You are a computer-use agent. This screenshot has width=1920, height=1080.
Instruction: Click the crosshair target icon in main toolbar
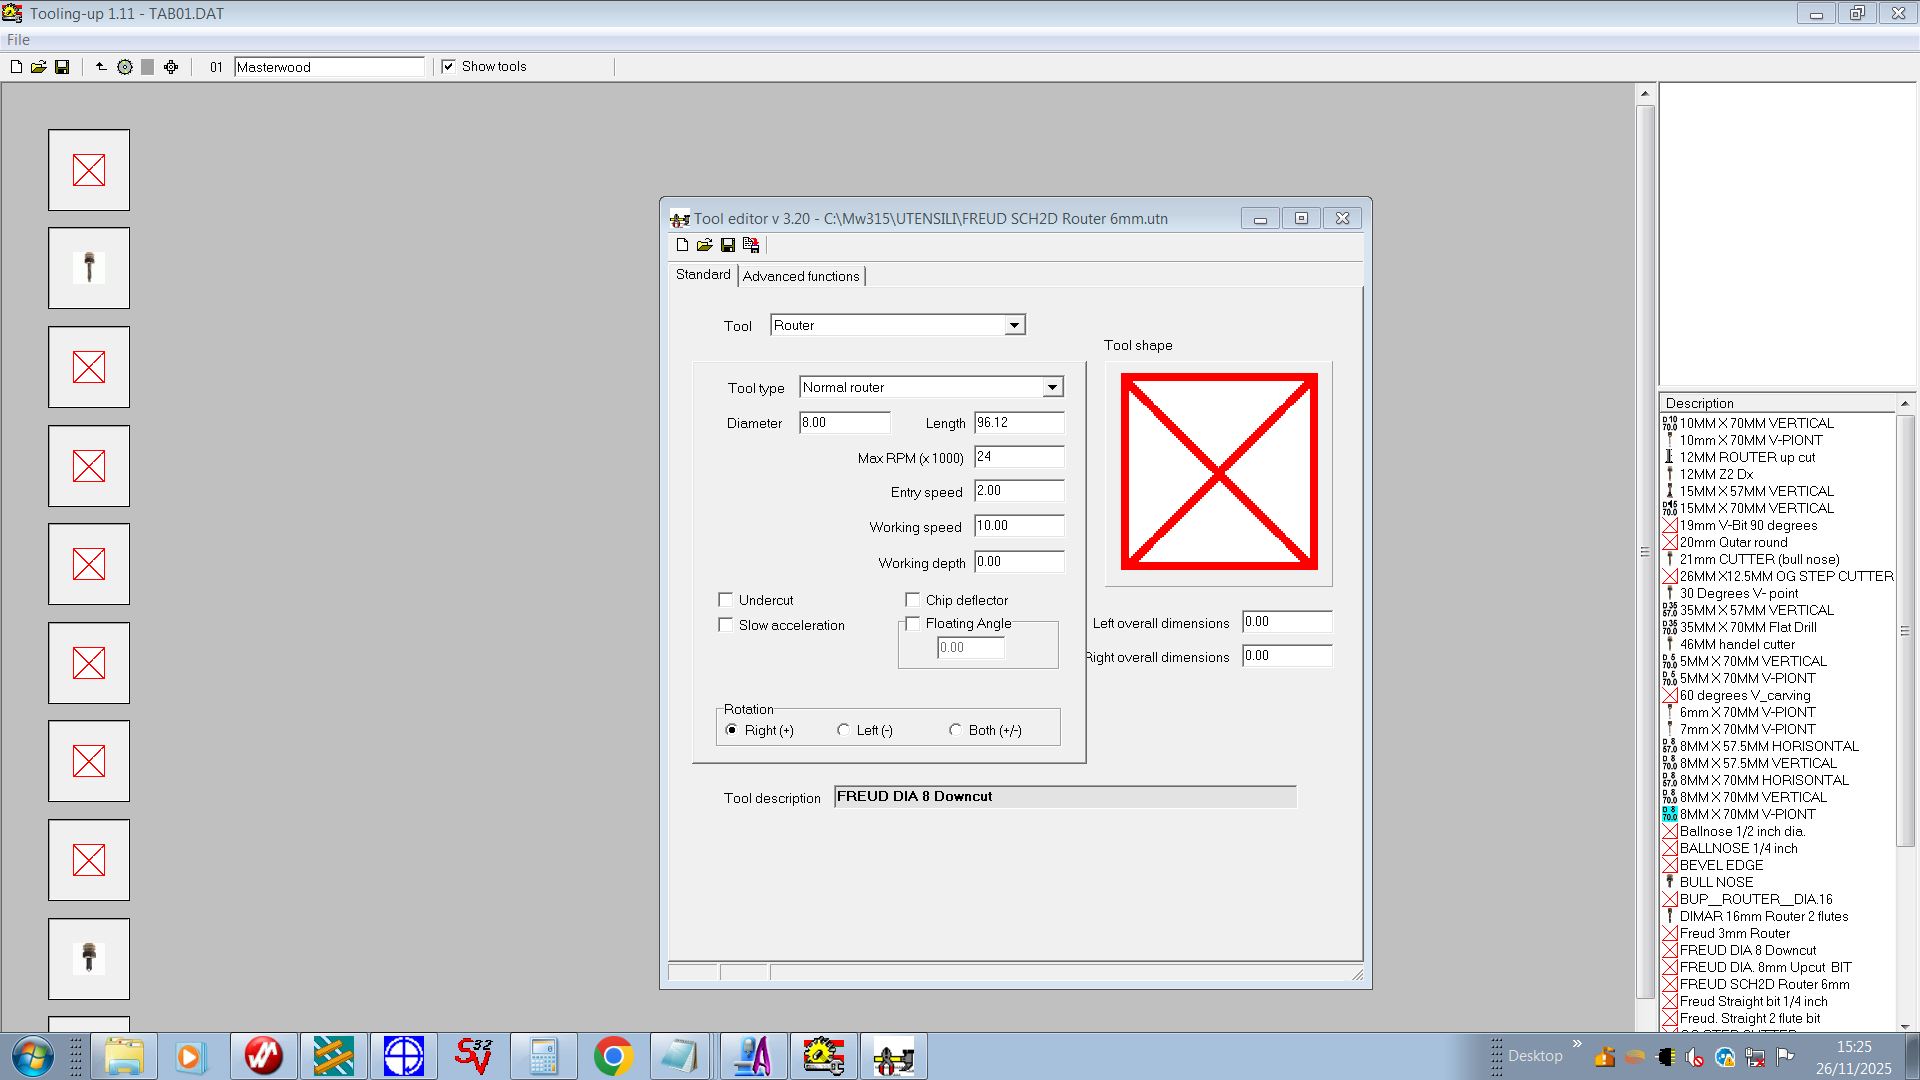point(171,67)
